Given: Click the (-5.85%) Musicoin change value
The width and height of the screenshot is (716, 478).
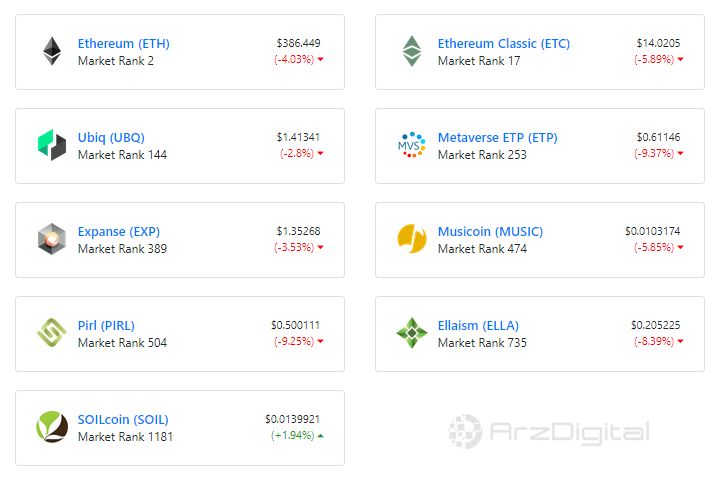Looking at the screenshot, I should click(x=654, y=247).
